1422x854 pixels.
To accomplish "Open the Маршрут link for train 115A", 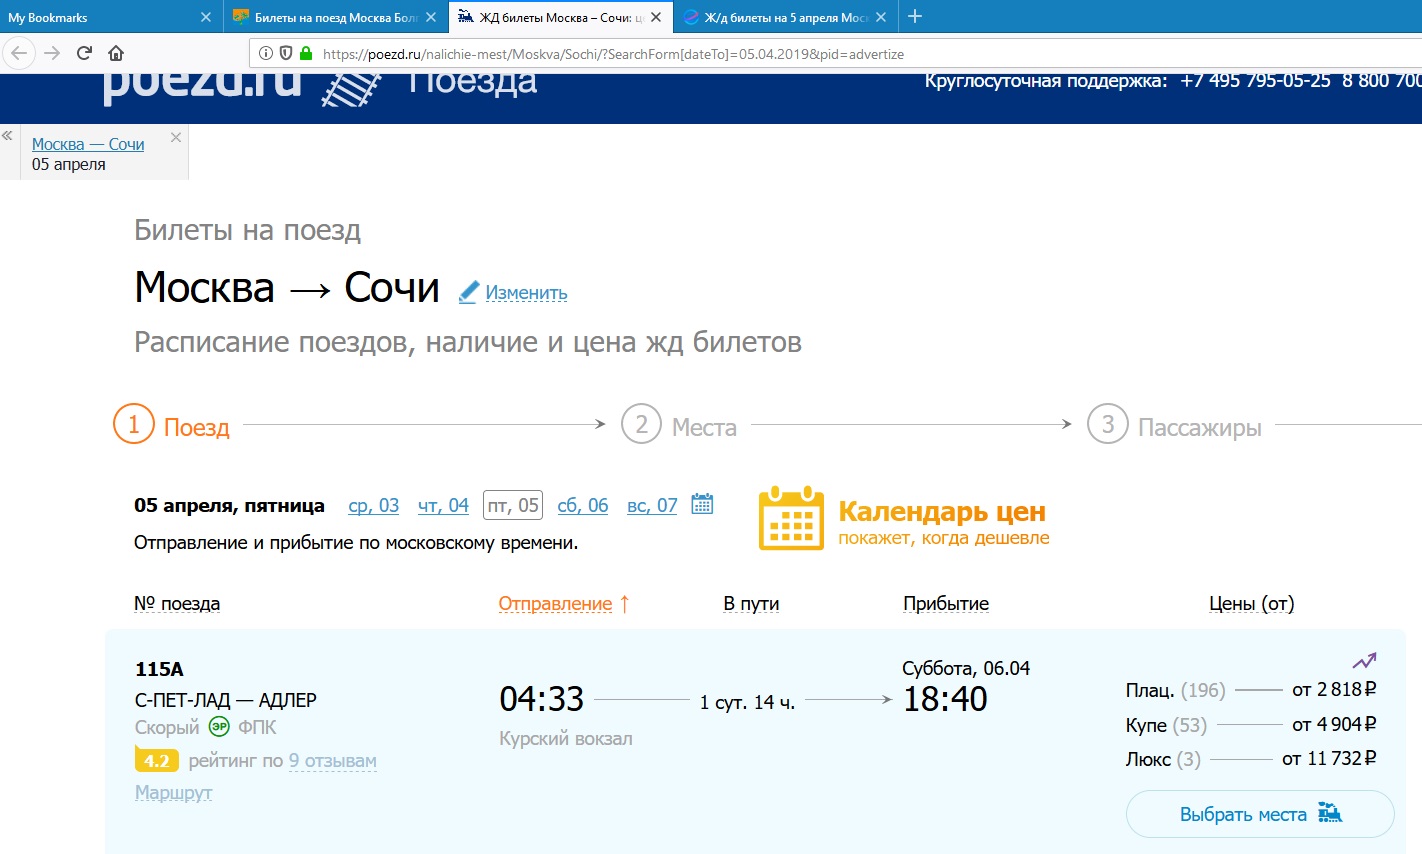I will 174,793.
